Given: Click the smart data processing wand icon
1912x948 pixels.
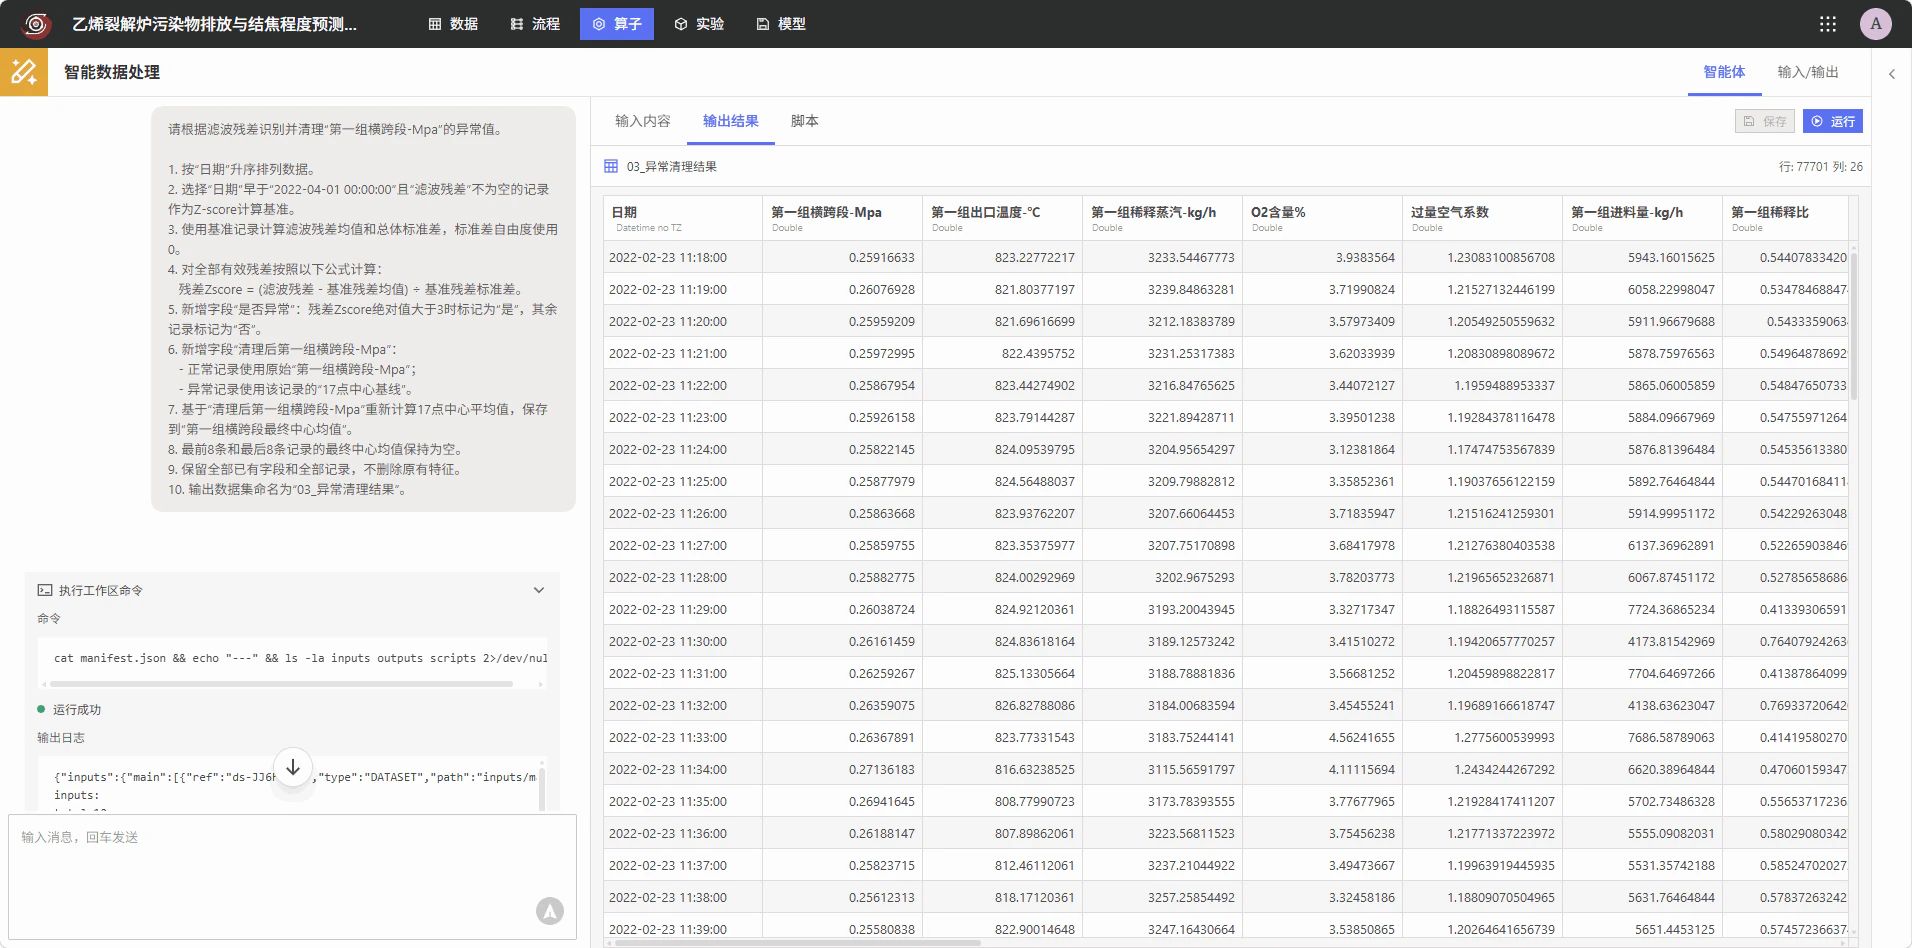Looking at the screenshot, I should point(24,72).
